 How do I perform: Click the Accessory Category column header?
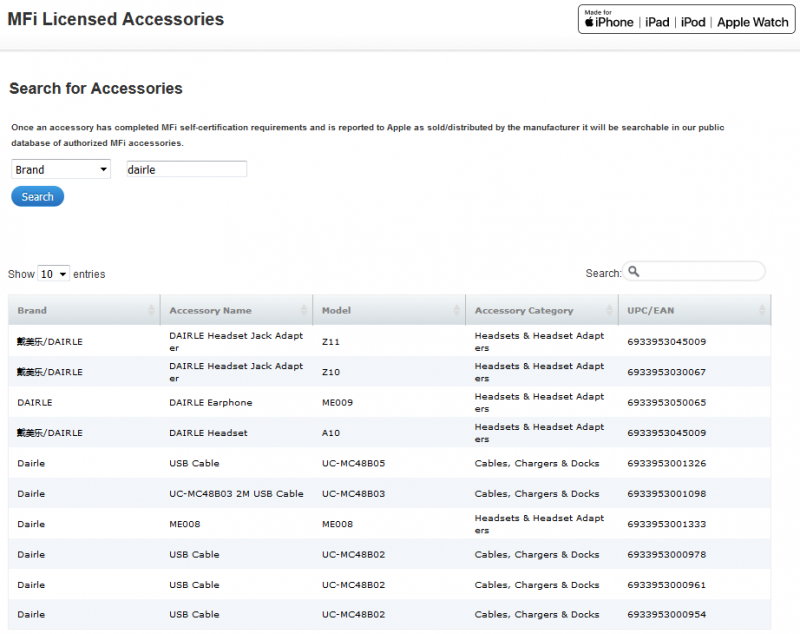click(x=523, y=311)
